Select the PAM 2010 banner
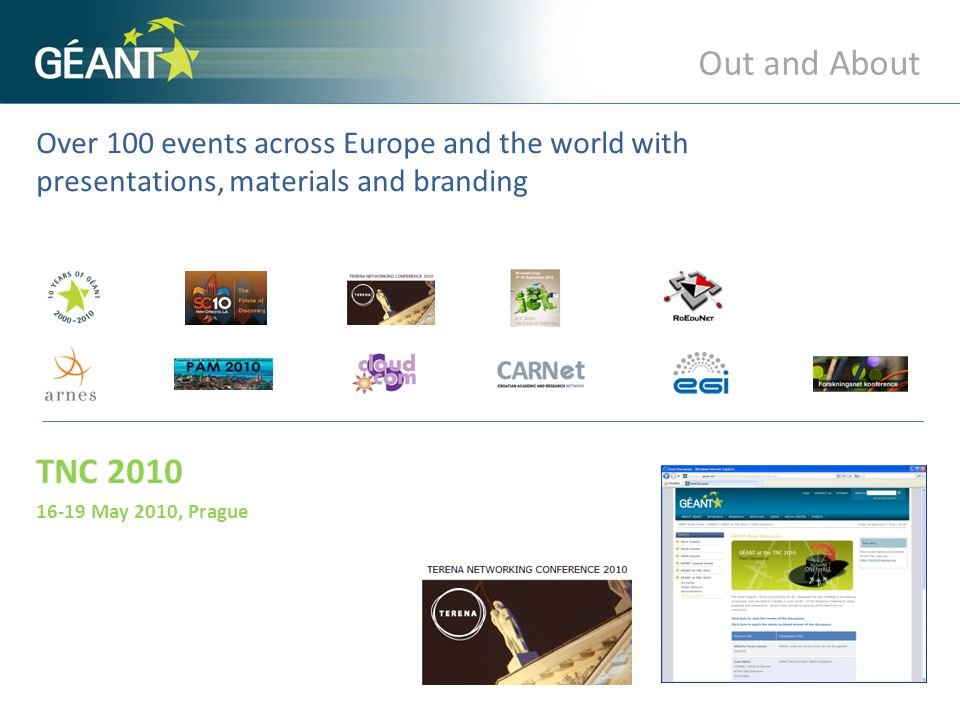 pyautogui.click(x=223, y=374)
